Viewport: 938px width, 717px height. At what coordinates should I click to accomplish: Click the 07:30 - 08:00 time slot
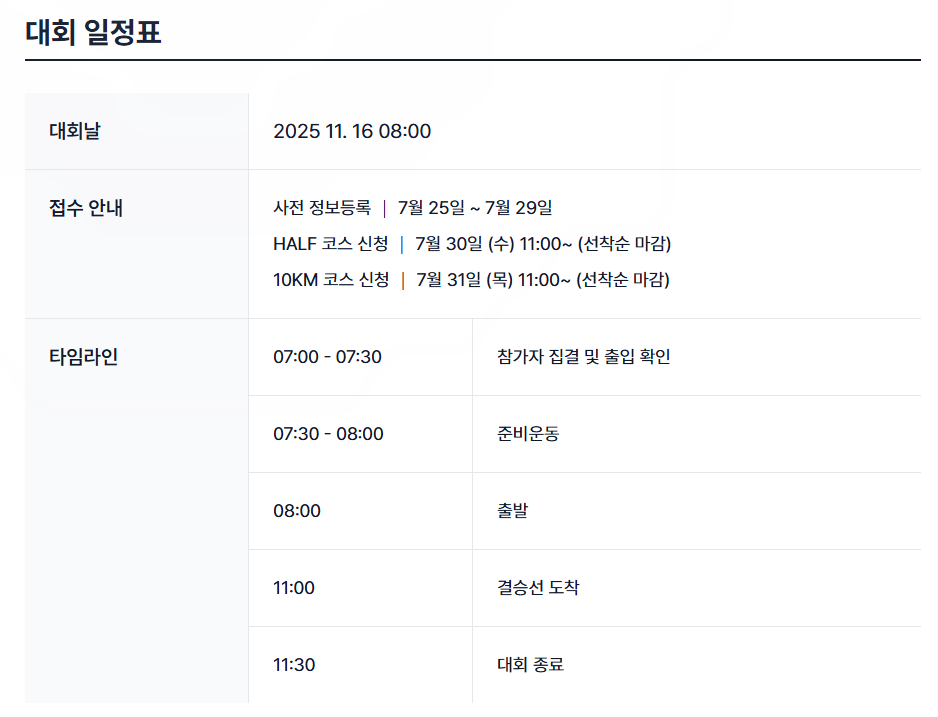tap(328, 434)
